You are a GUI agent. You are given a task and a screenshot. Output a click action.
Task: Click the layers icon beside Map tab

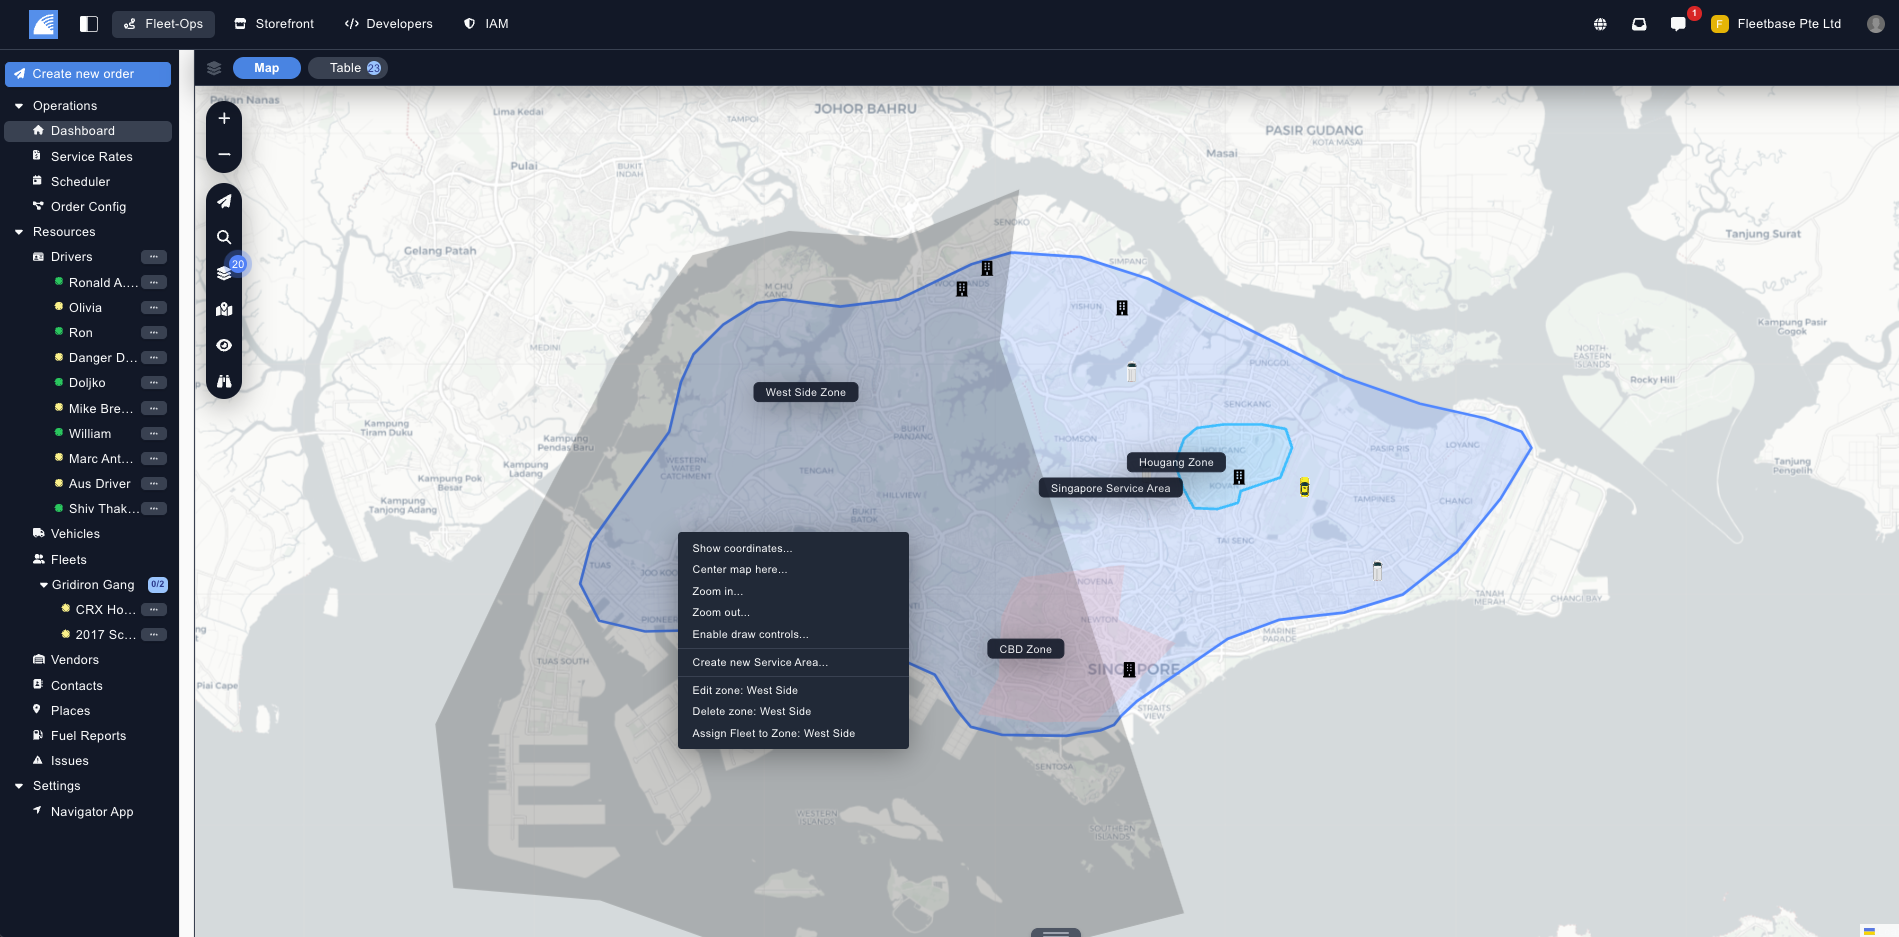[214, 68]
